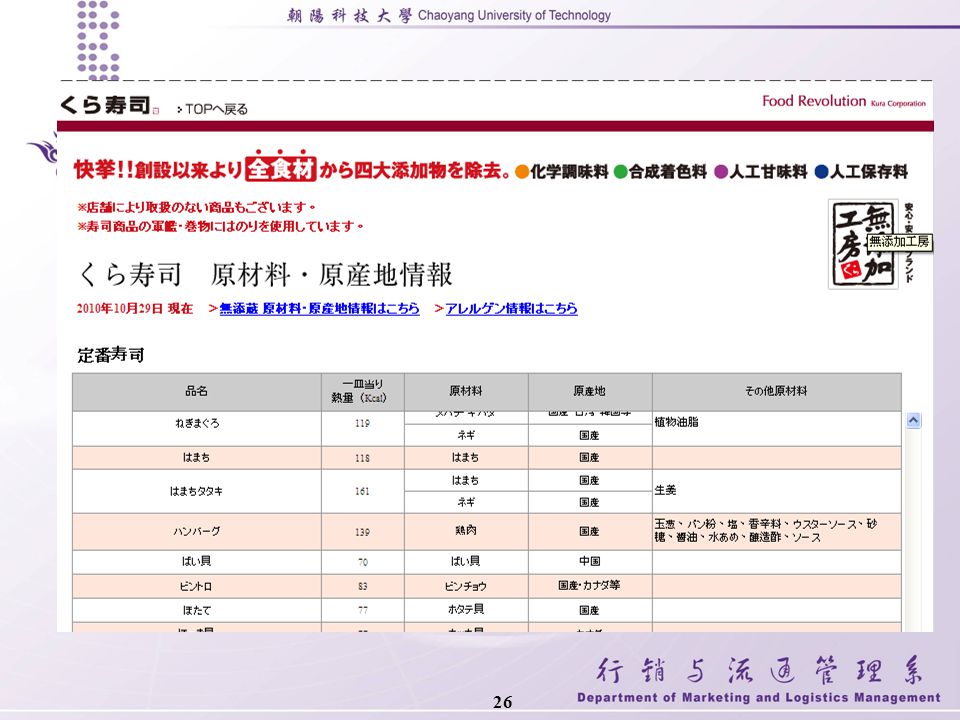Click the Food Revolution Kura Corporation logo
Viewport: 960px width, 720px height.
click(844, 102)
